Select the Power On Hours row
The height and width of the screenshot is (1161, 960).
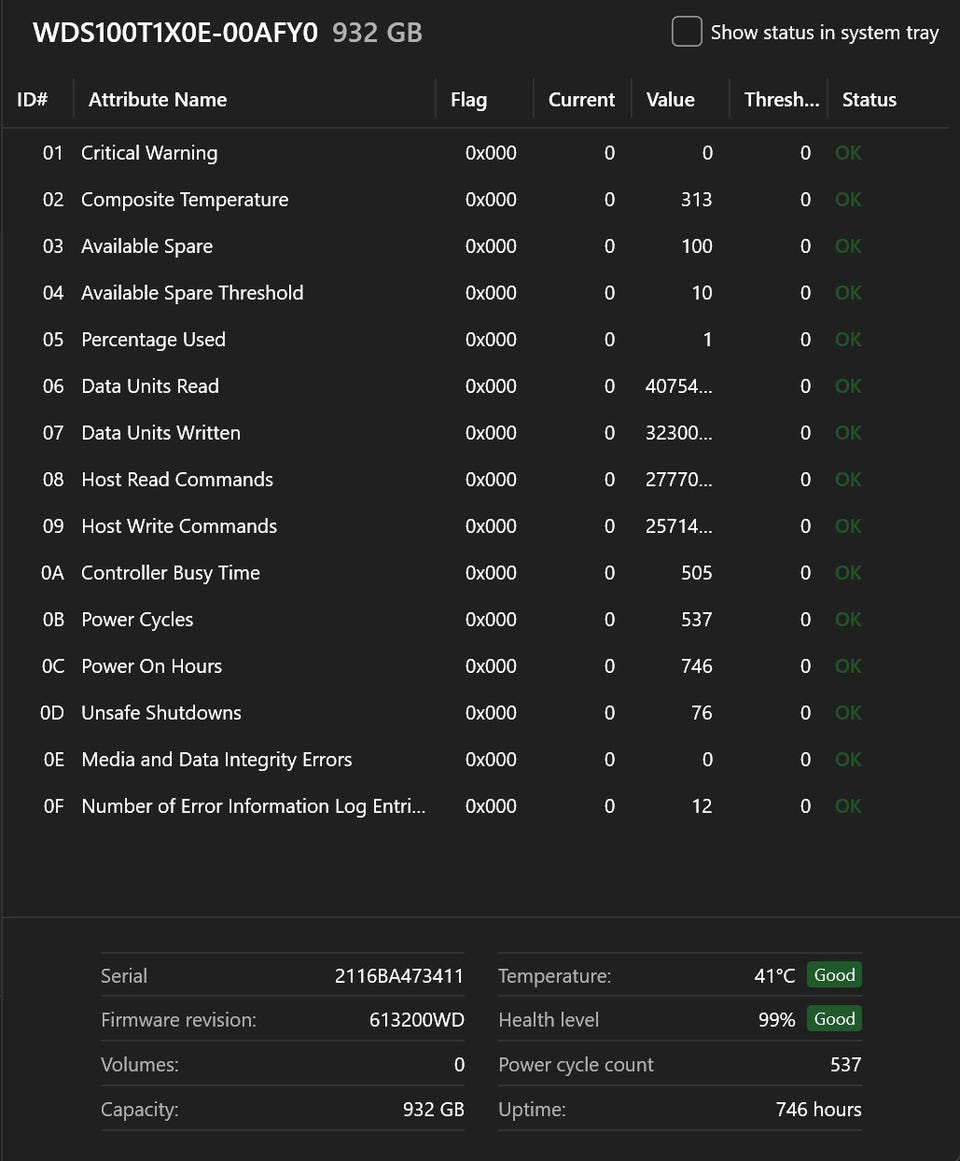(475, 666)
